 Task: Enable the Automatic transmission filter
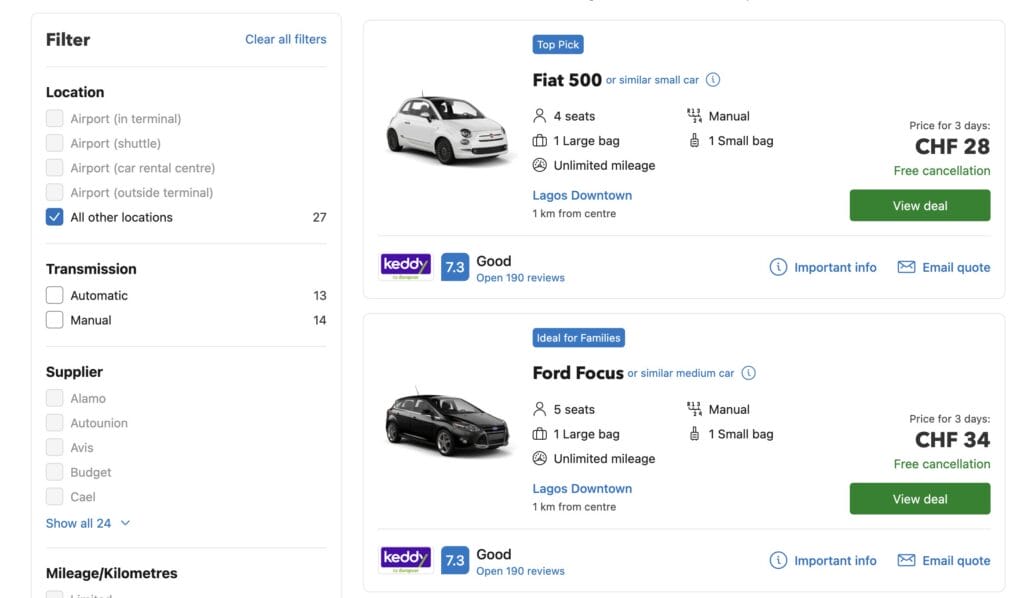(x=55, y=296)
